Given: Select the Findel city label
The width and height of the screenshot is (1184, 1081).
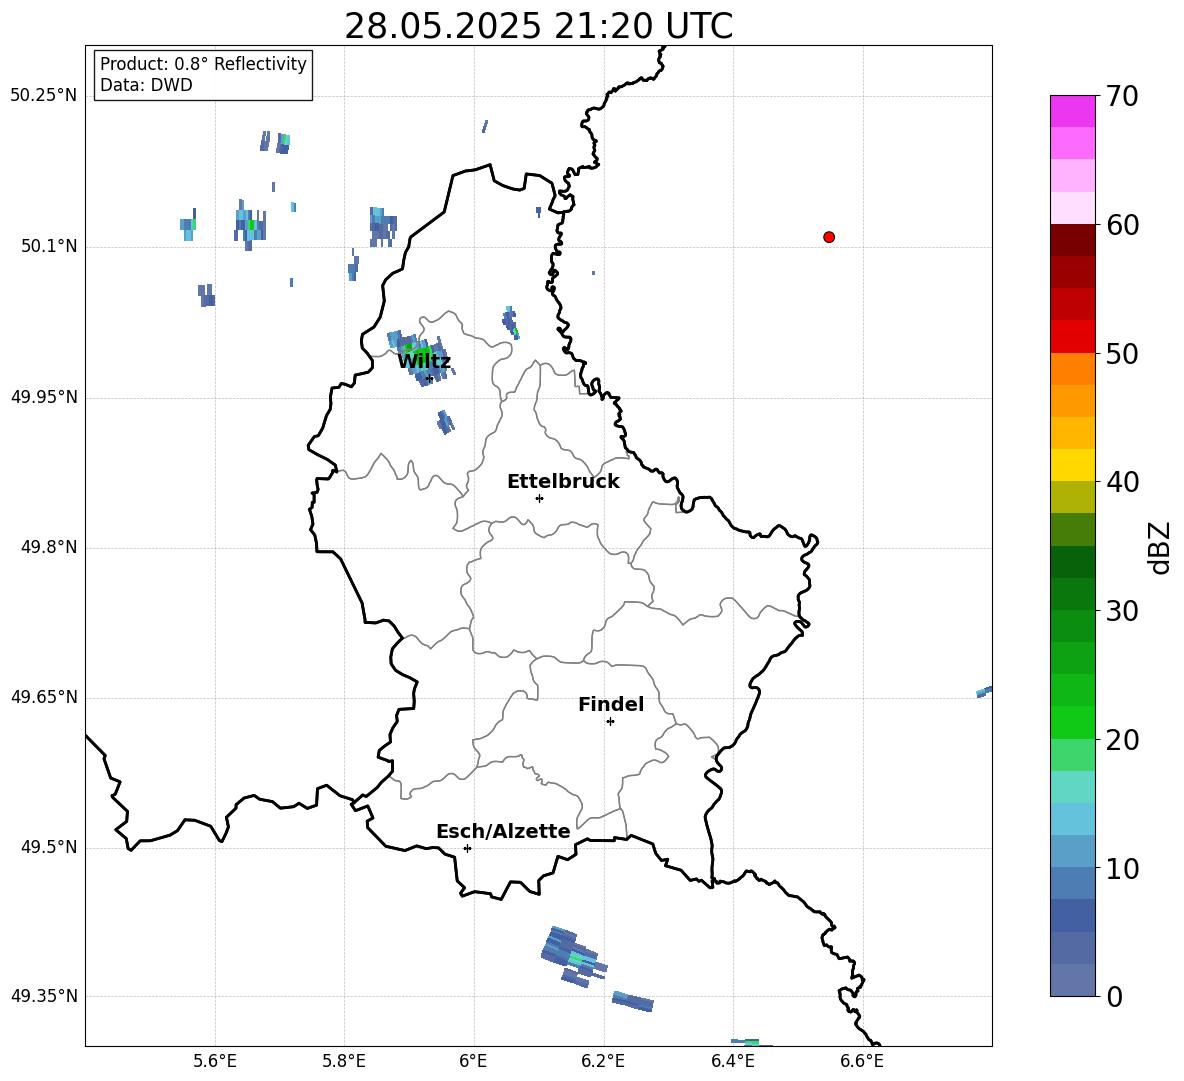Looking at the screenshot, I should pyautogui.click(x=611, y=704).
